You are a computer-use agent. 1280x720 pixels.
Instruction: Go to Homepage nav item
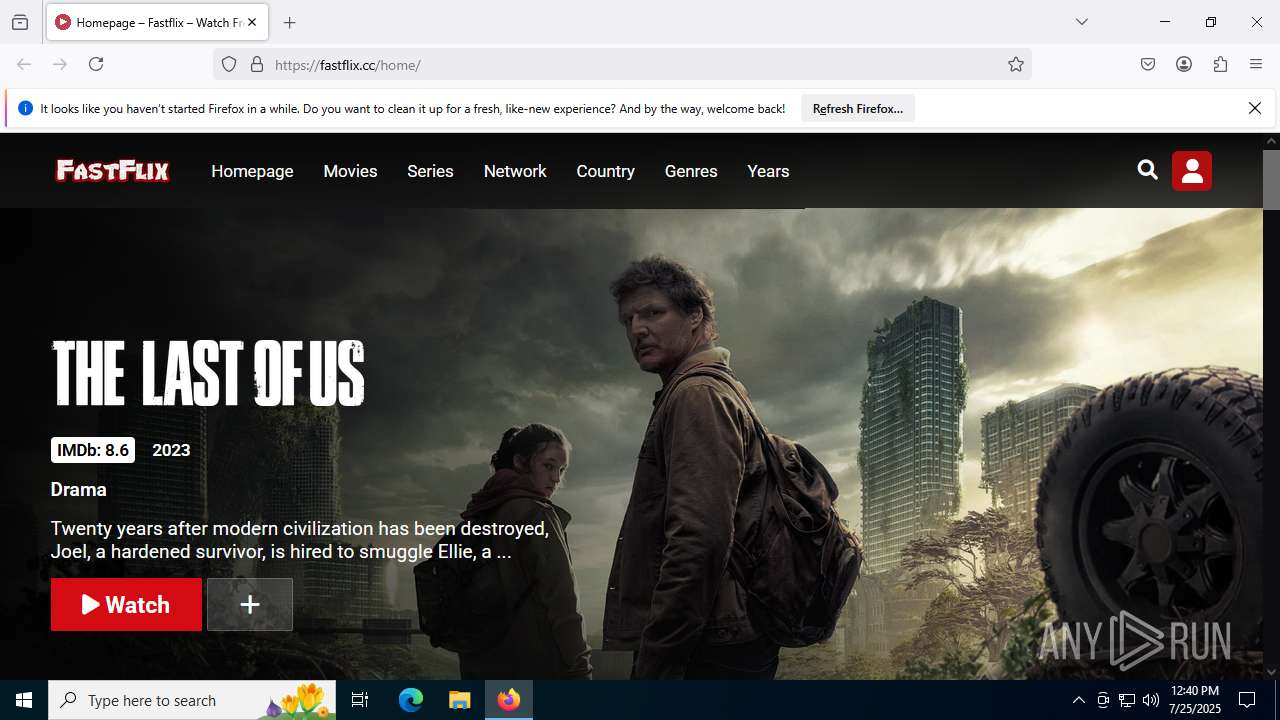(x=252, y=171)
